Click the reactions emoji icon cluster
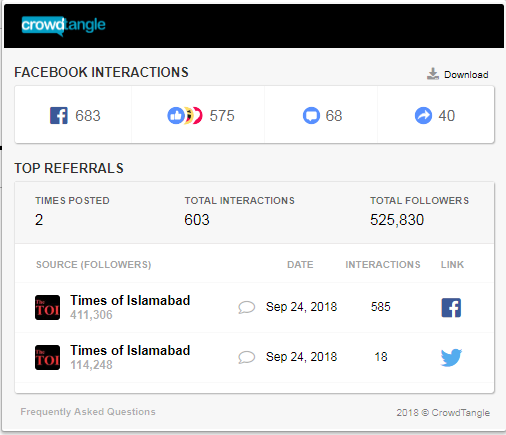The width and height of the screenshot is (506, 435). coord(184,116)
